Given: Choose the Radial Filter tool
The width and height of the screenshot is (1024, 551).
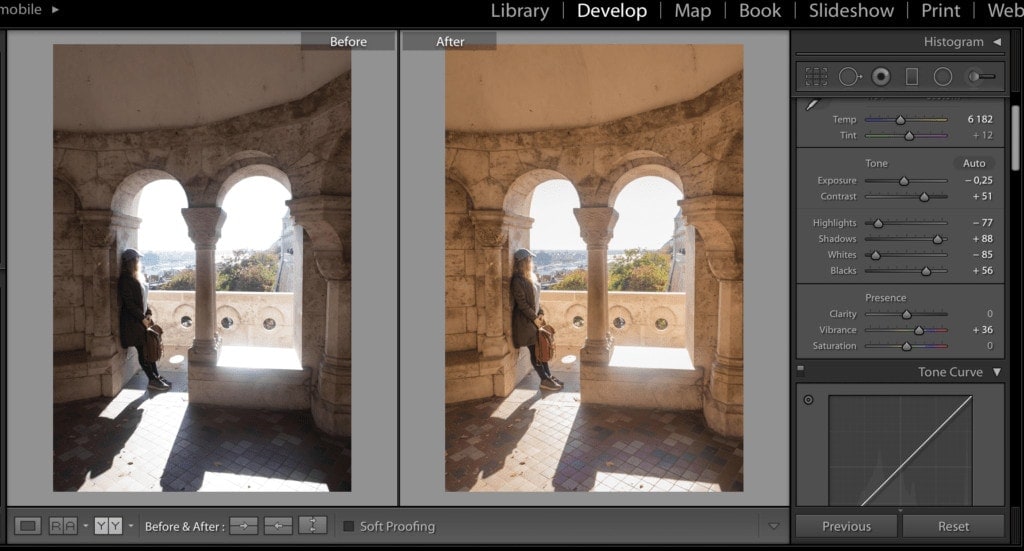Looking at the screenshot, I should 942,76.
